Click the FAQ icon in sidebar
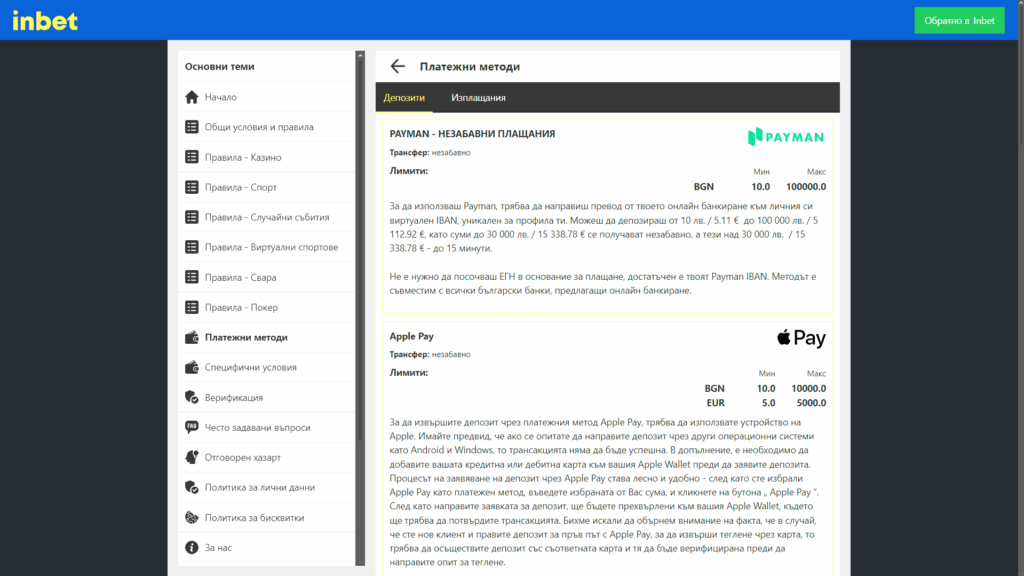This screenshot has width=1024, height=576. [x=192, y=427]
